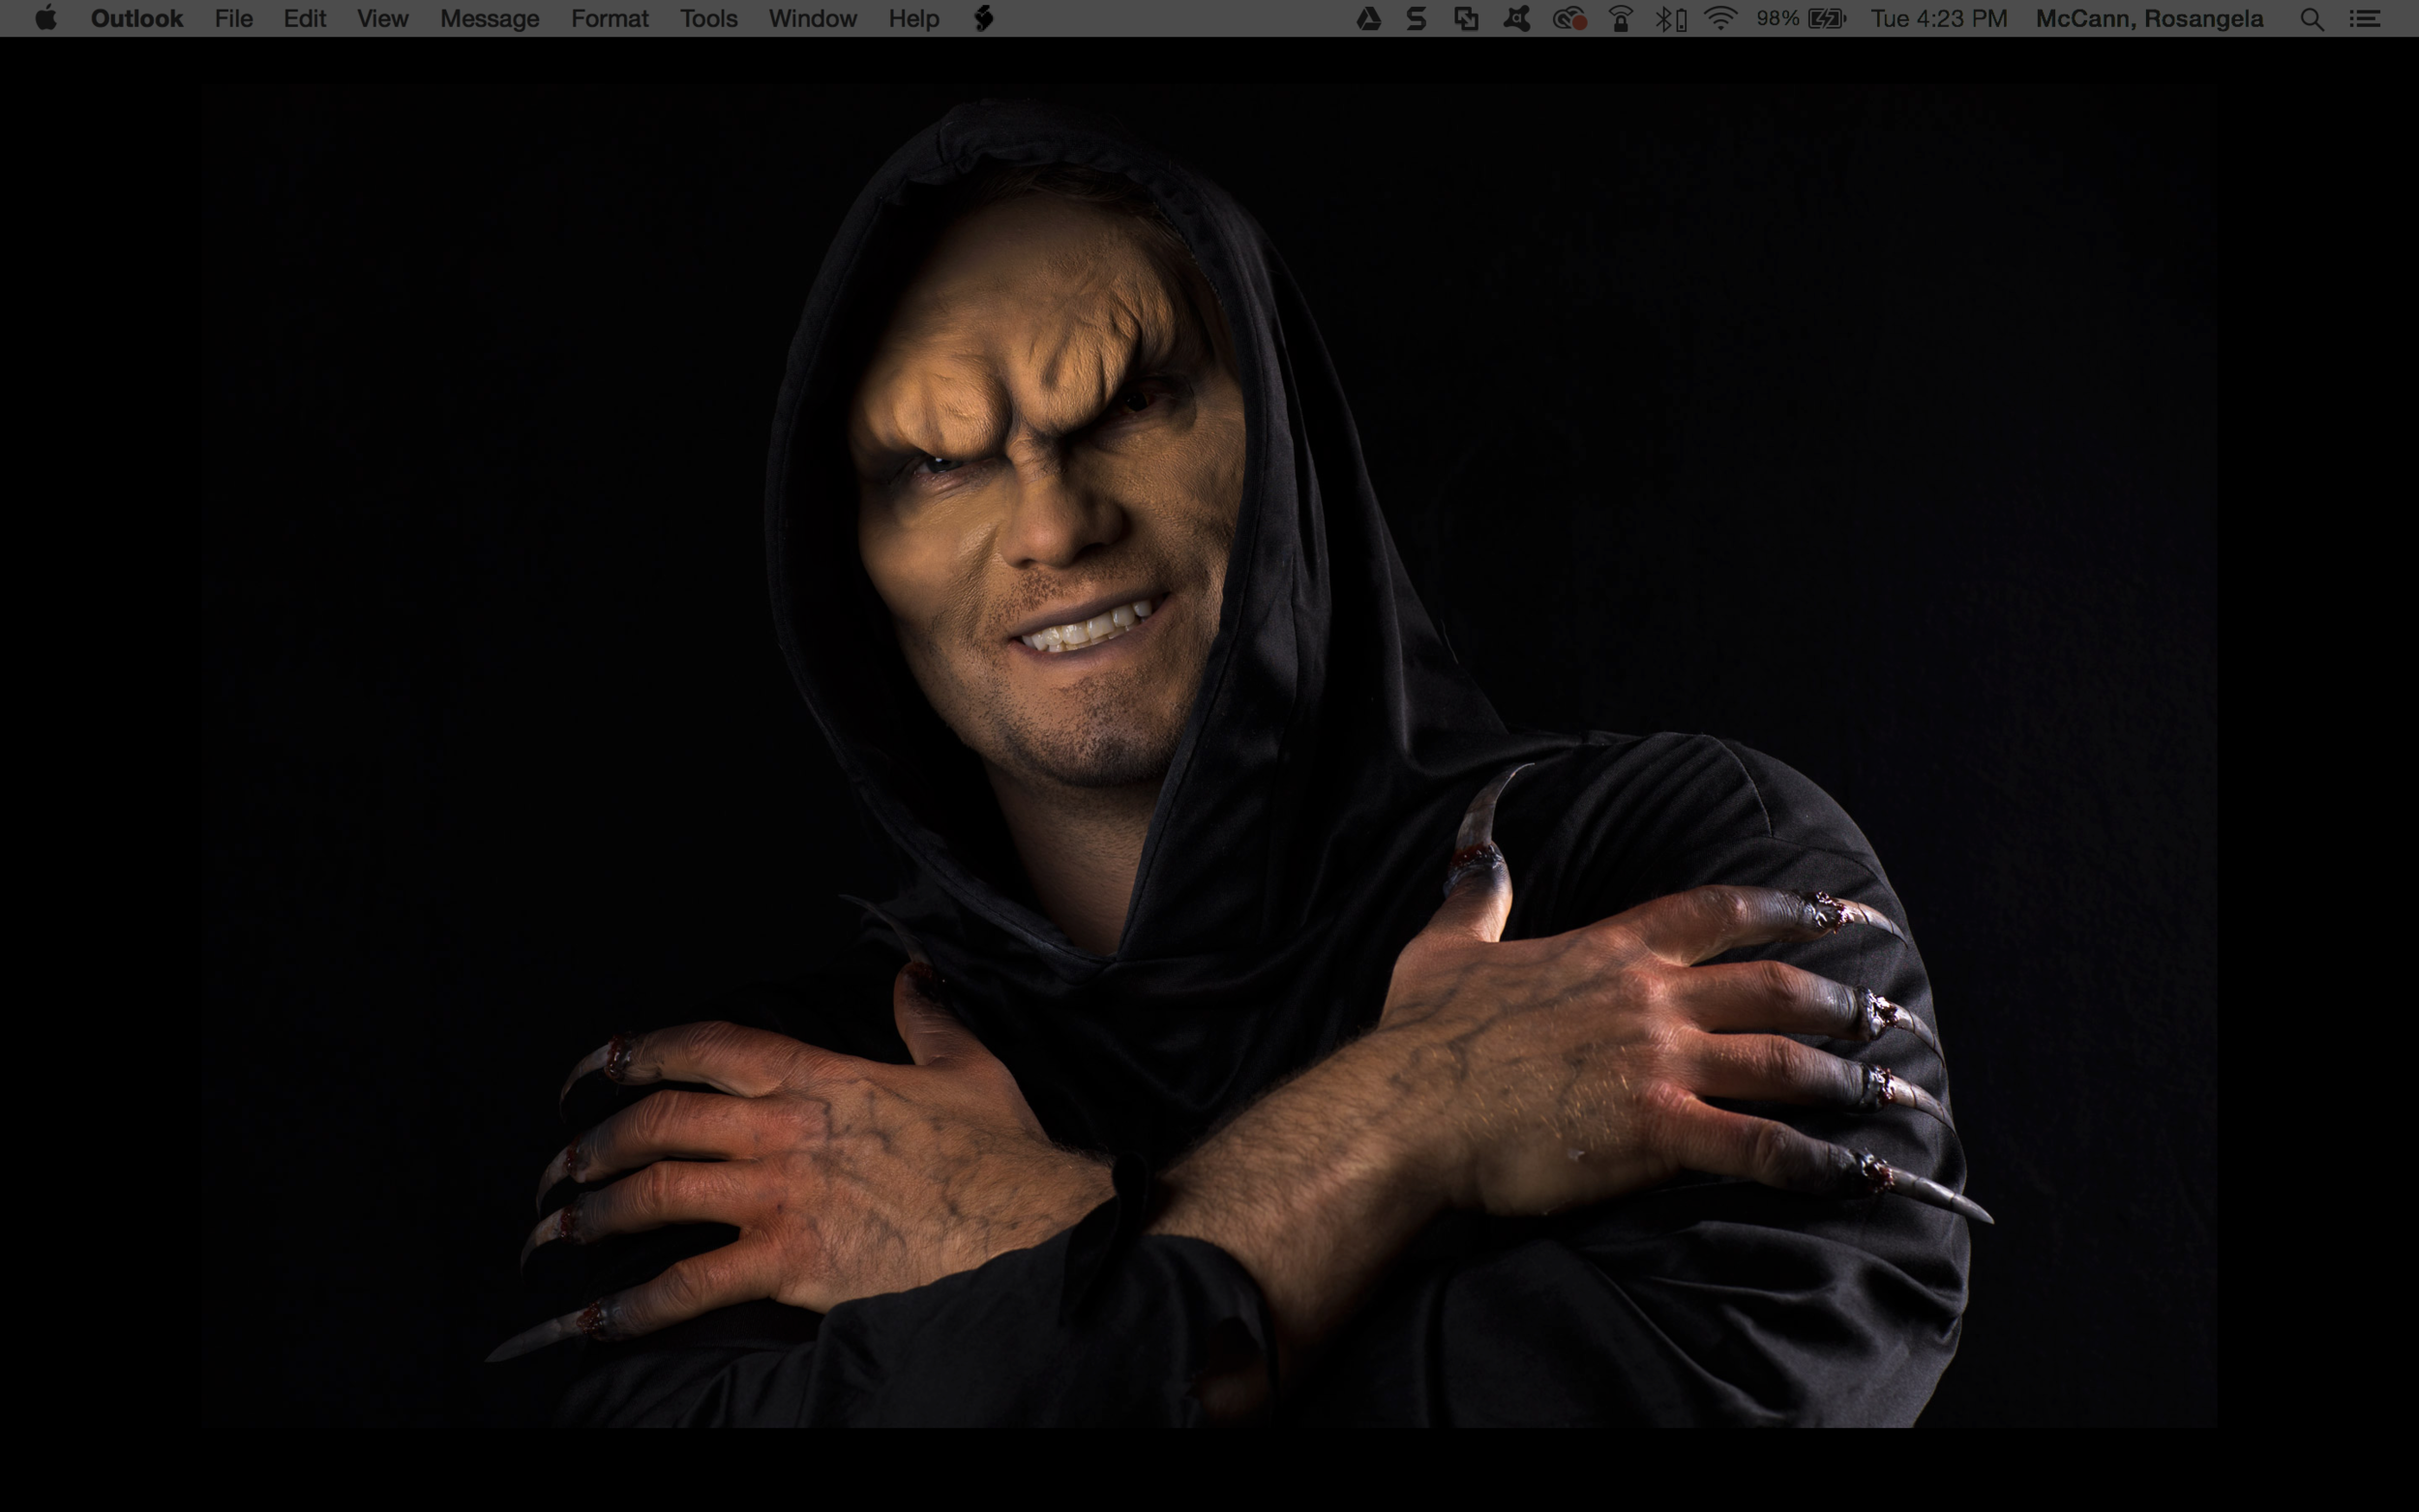The height and width of the screenshot is (1512, 2419).
Task: Click the script menu icon after Help
Action: (x=984, y=18)
